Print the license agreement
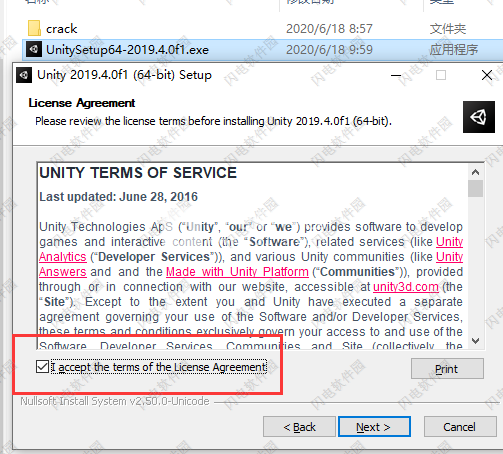The width and height of the screenshot is (503, 454). tap(447, 368)
